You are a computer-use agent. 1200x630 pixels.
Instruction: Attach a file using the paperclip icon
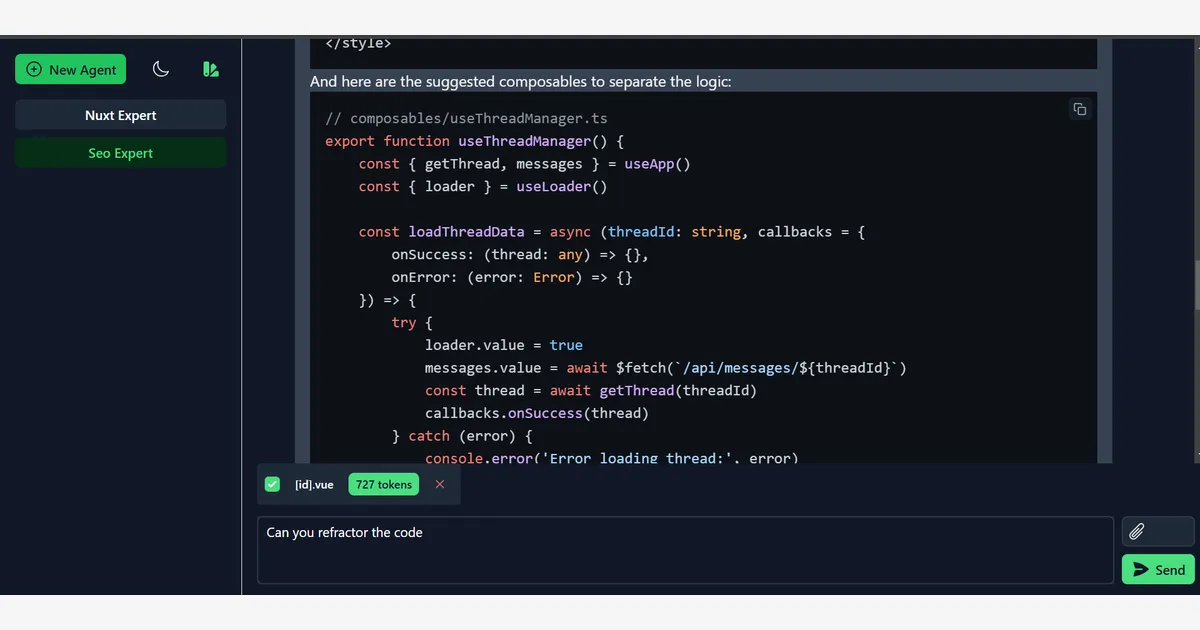[1158, 531]
